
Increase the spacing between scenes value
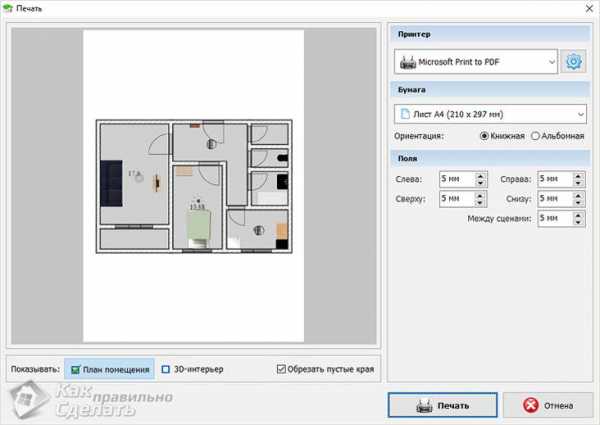(x=579, y=214)
